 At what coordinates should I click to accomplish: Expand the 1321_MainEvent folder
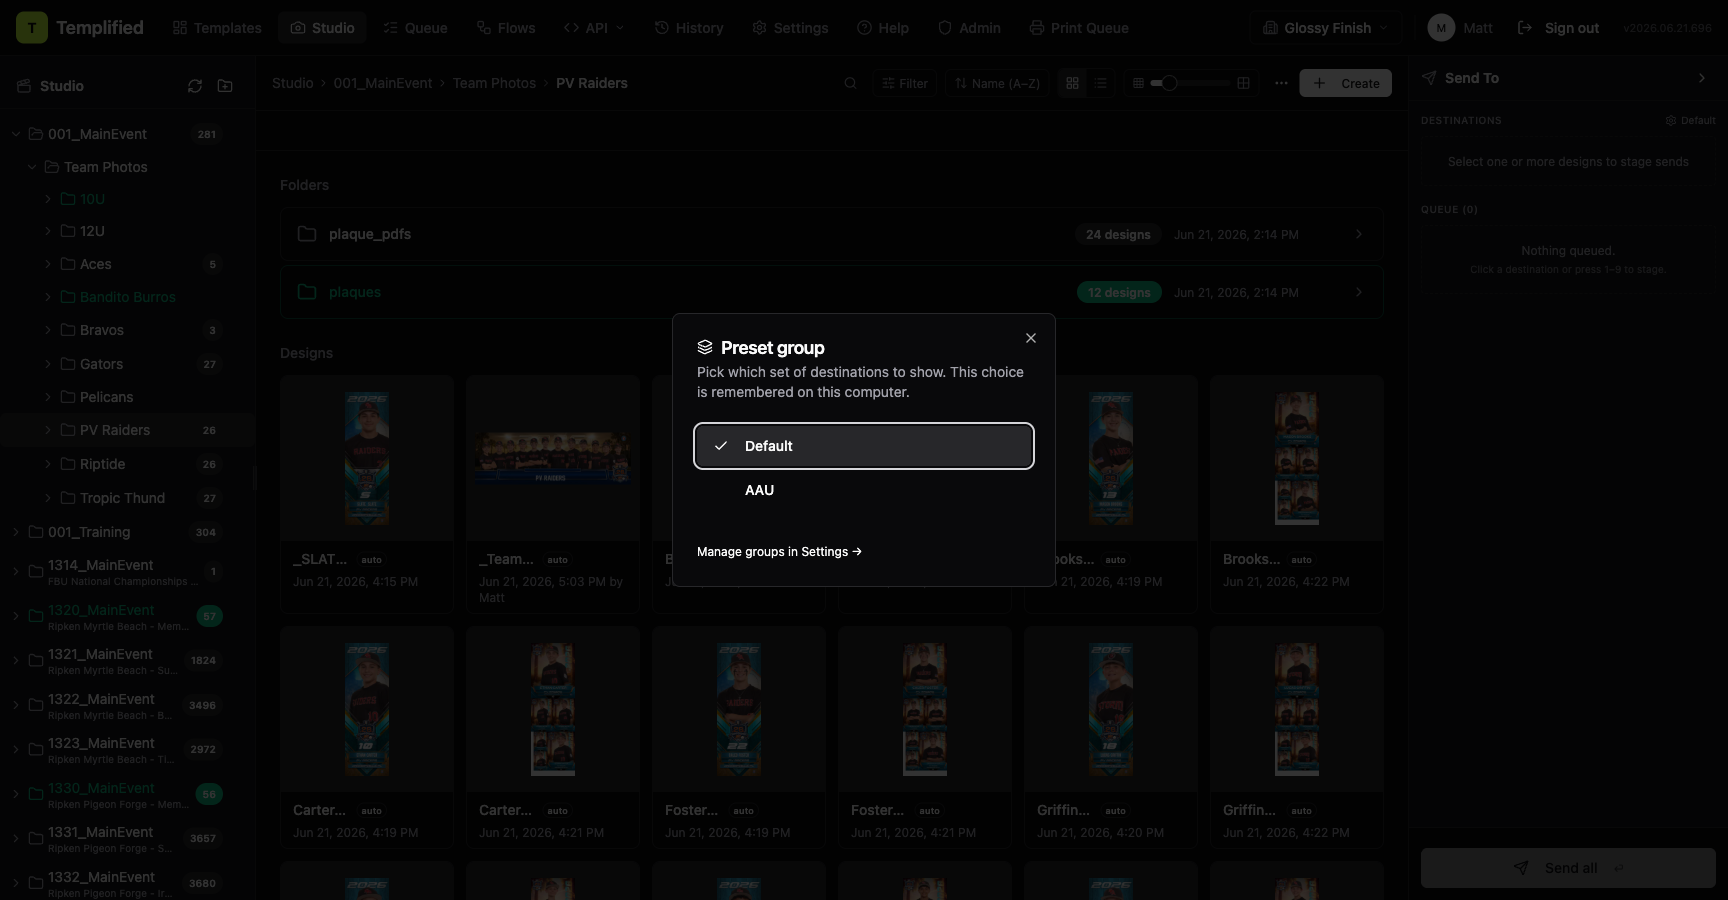pos(16,661)
